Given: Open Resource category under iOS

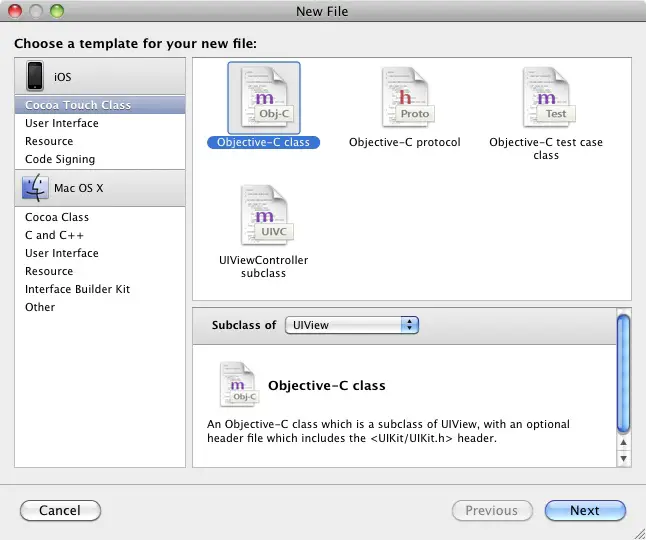Looking at the screenshot, I should [49, 141].
